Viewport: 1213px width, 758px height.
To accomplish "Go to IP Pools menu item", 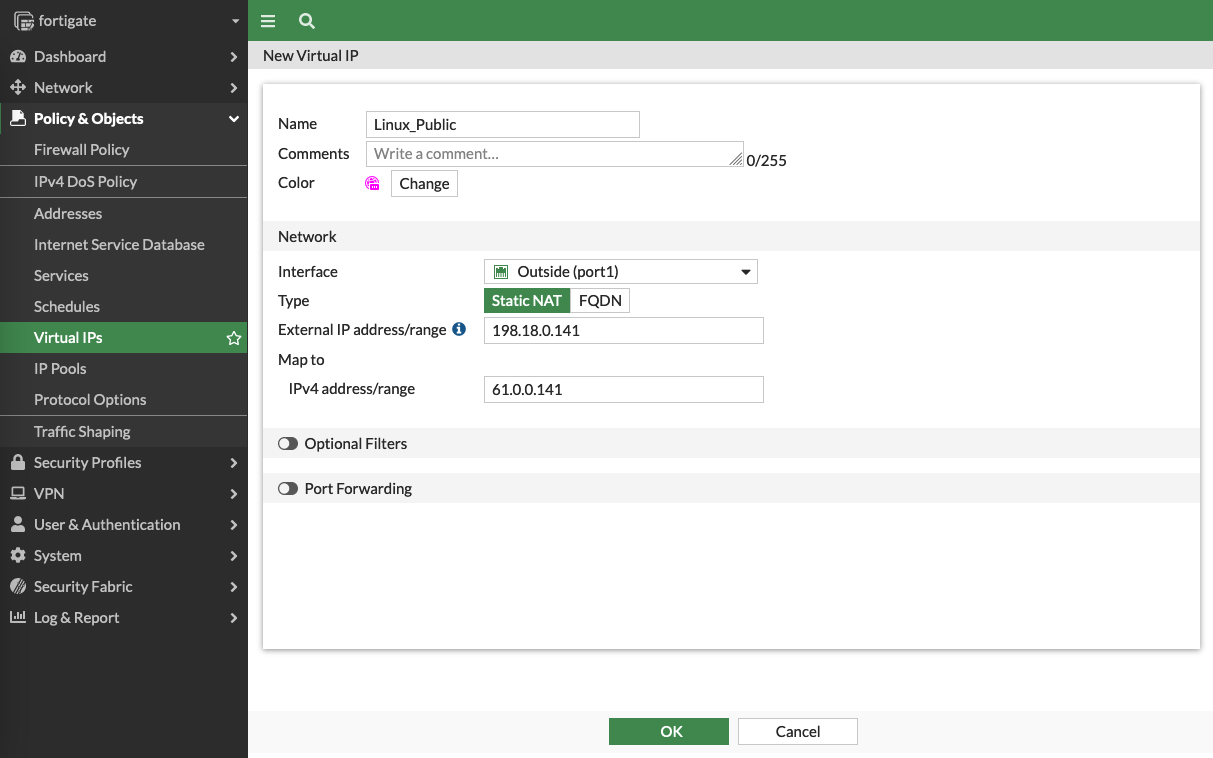I will click(x=60, y=369).
